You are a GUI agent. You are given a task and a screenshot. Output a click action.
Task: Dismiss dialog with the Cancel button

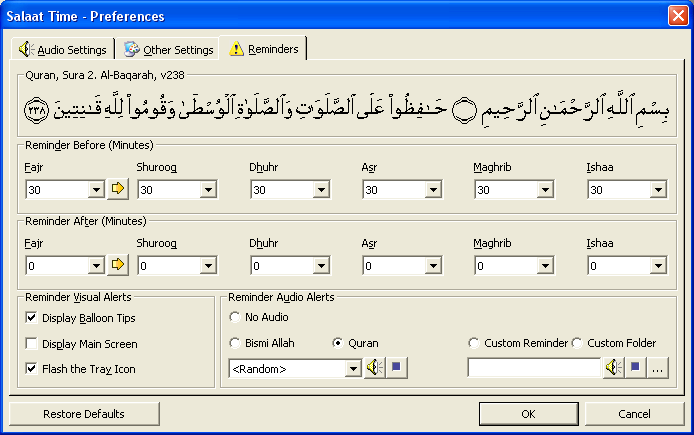(x=634, y=414)
